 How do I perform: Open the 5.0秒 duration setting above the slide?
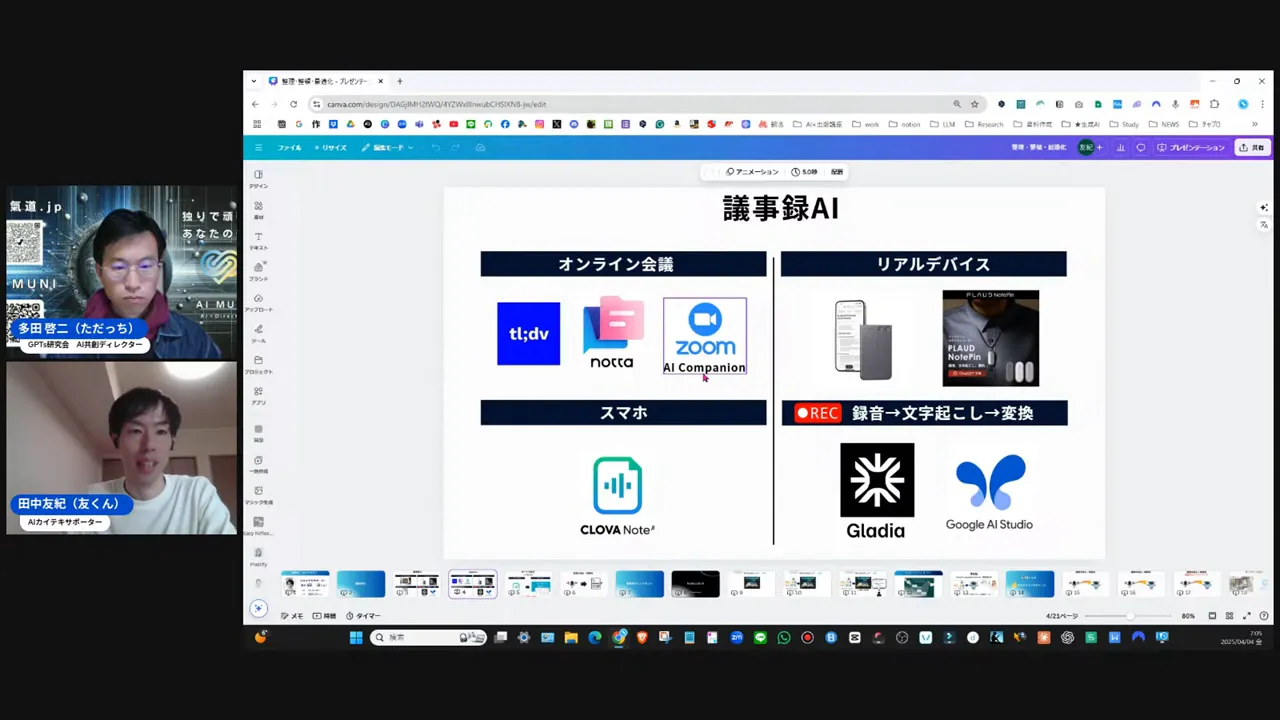[805, 171]
